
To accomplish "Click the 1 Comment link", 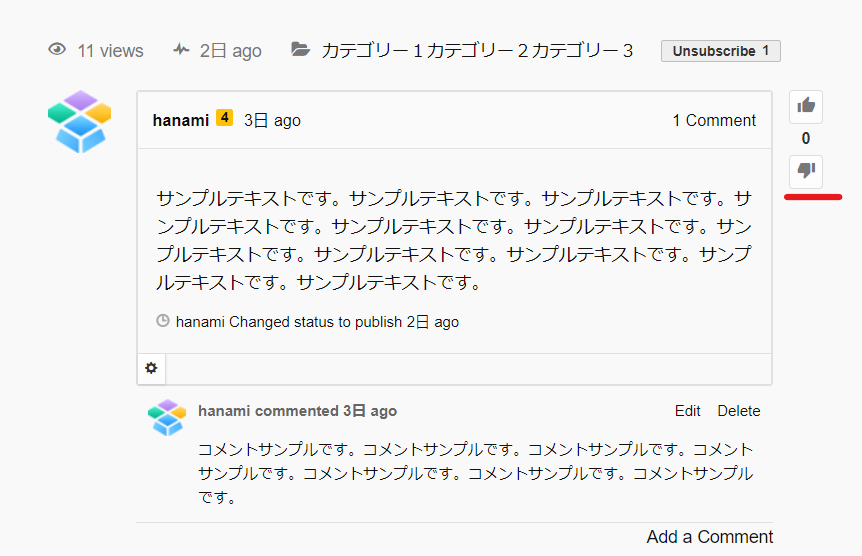I will coord(713,120).
